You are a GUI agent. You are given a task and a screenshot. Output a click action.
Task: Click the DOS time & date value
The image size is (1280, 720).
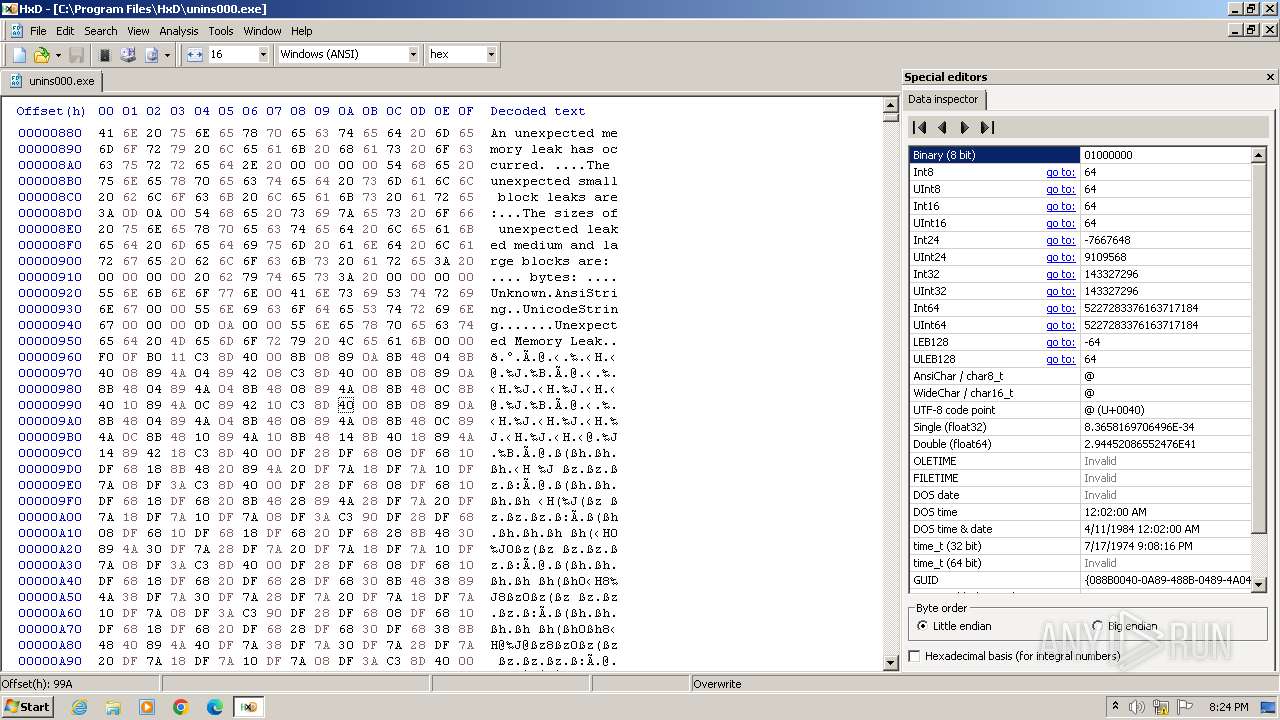(1166, 529)
